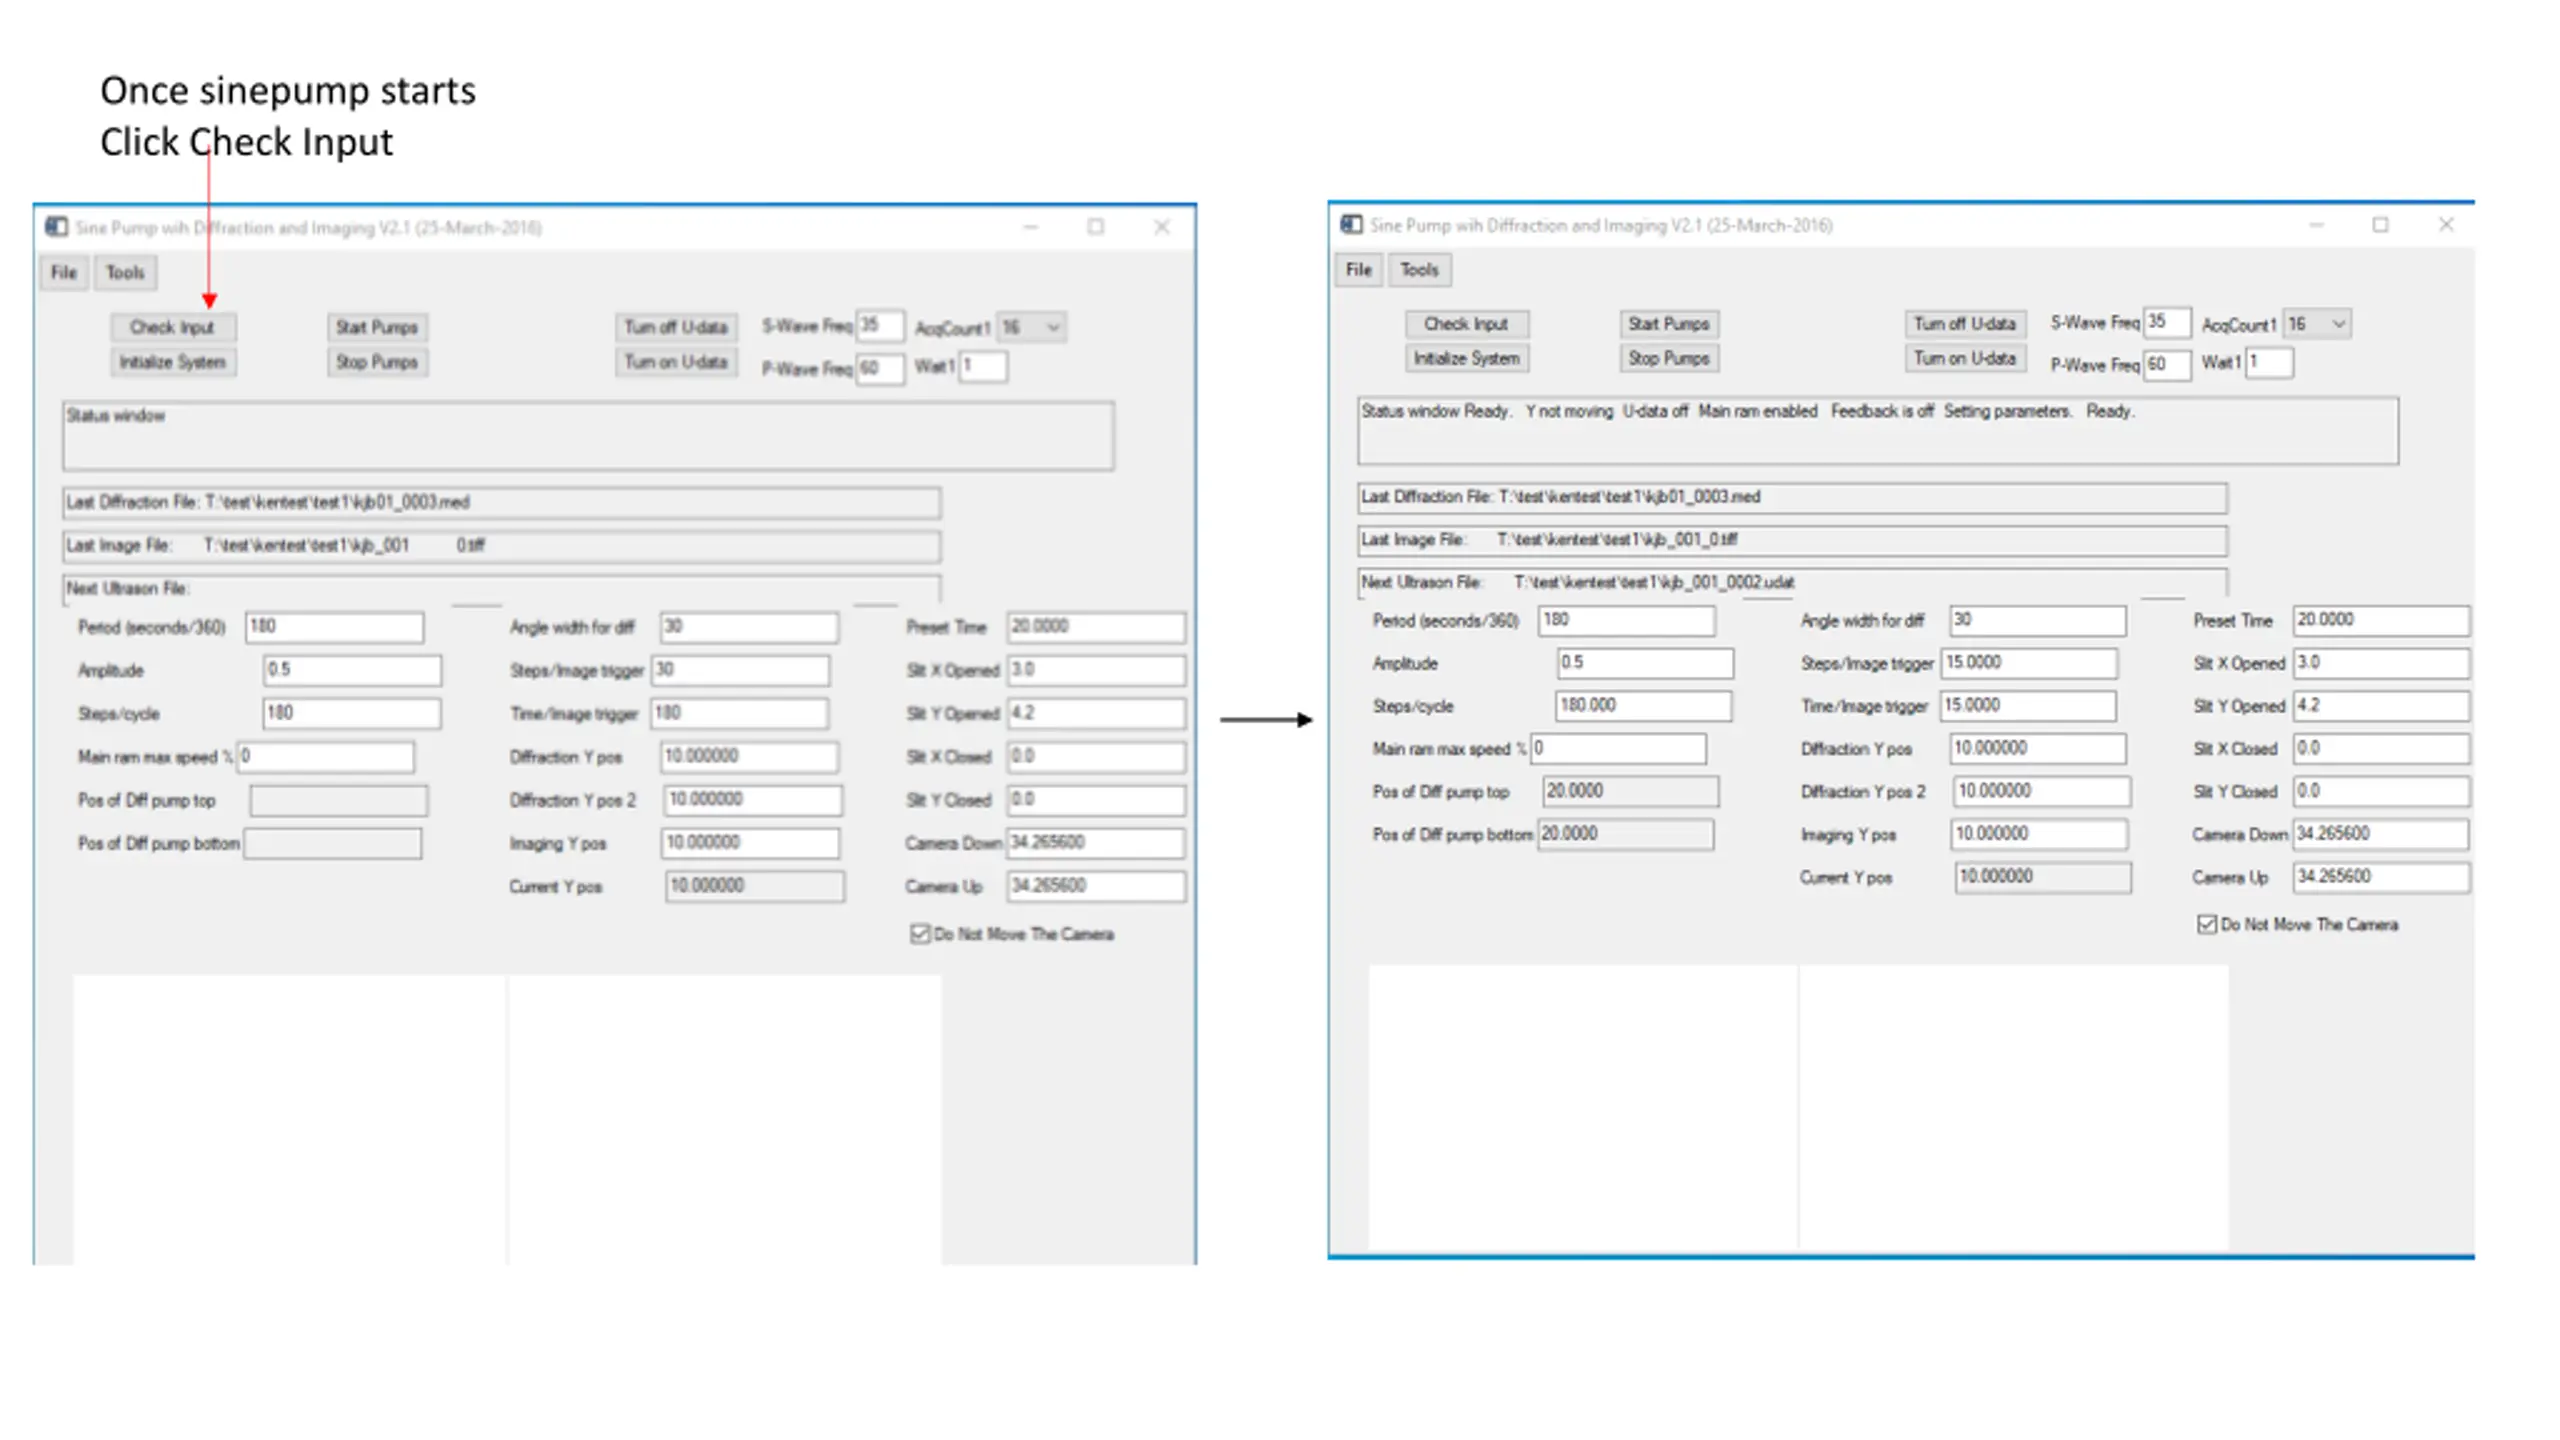The width and height of the screenshot is (2560, 1440).
Task: Click Wait1 field in right window
Action: (x=2269, y=362)
